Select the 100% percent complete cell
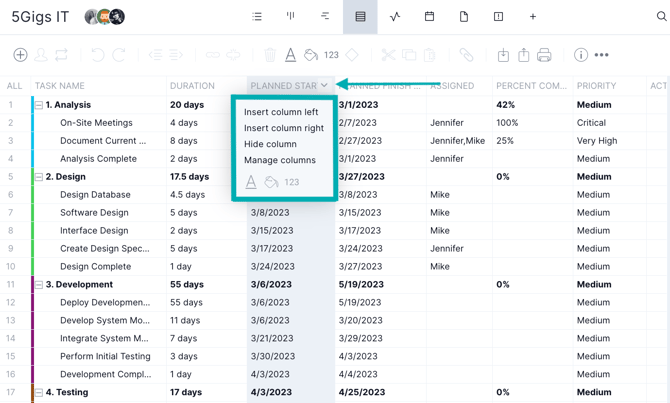670x403 pixels. (x=507, y=123)
